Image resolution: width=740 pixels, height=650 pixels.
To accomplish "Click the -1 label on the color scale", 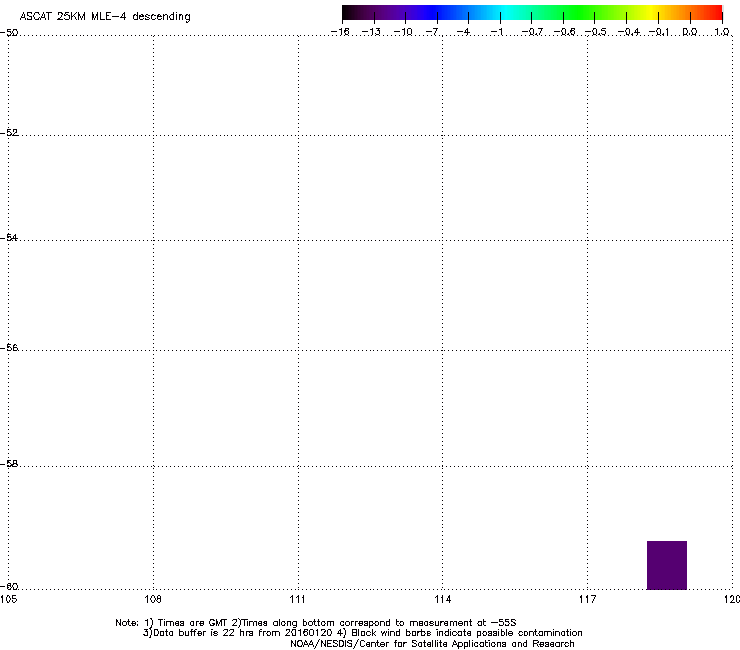I will coord(496,32).
